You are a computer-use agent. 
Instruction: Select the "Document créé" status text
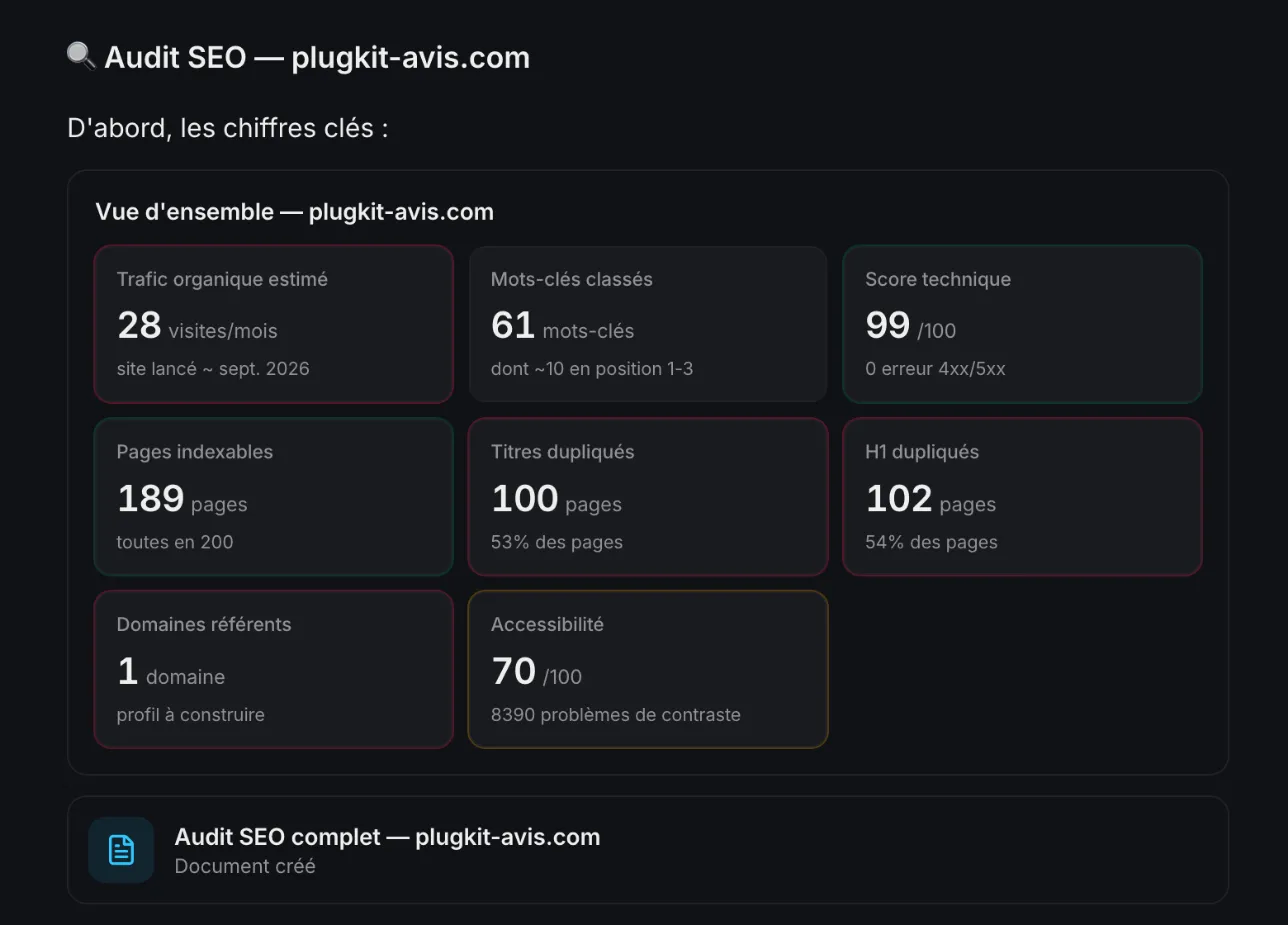coord(245,866)
